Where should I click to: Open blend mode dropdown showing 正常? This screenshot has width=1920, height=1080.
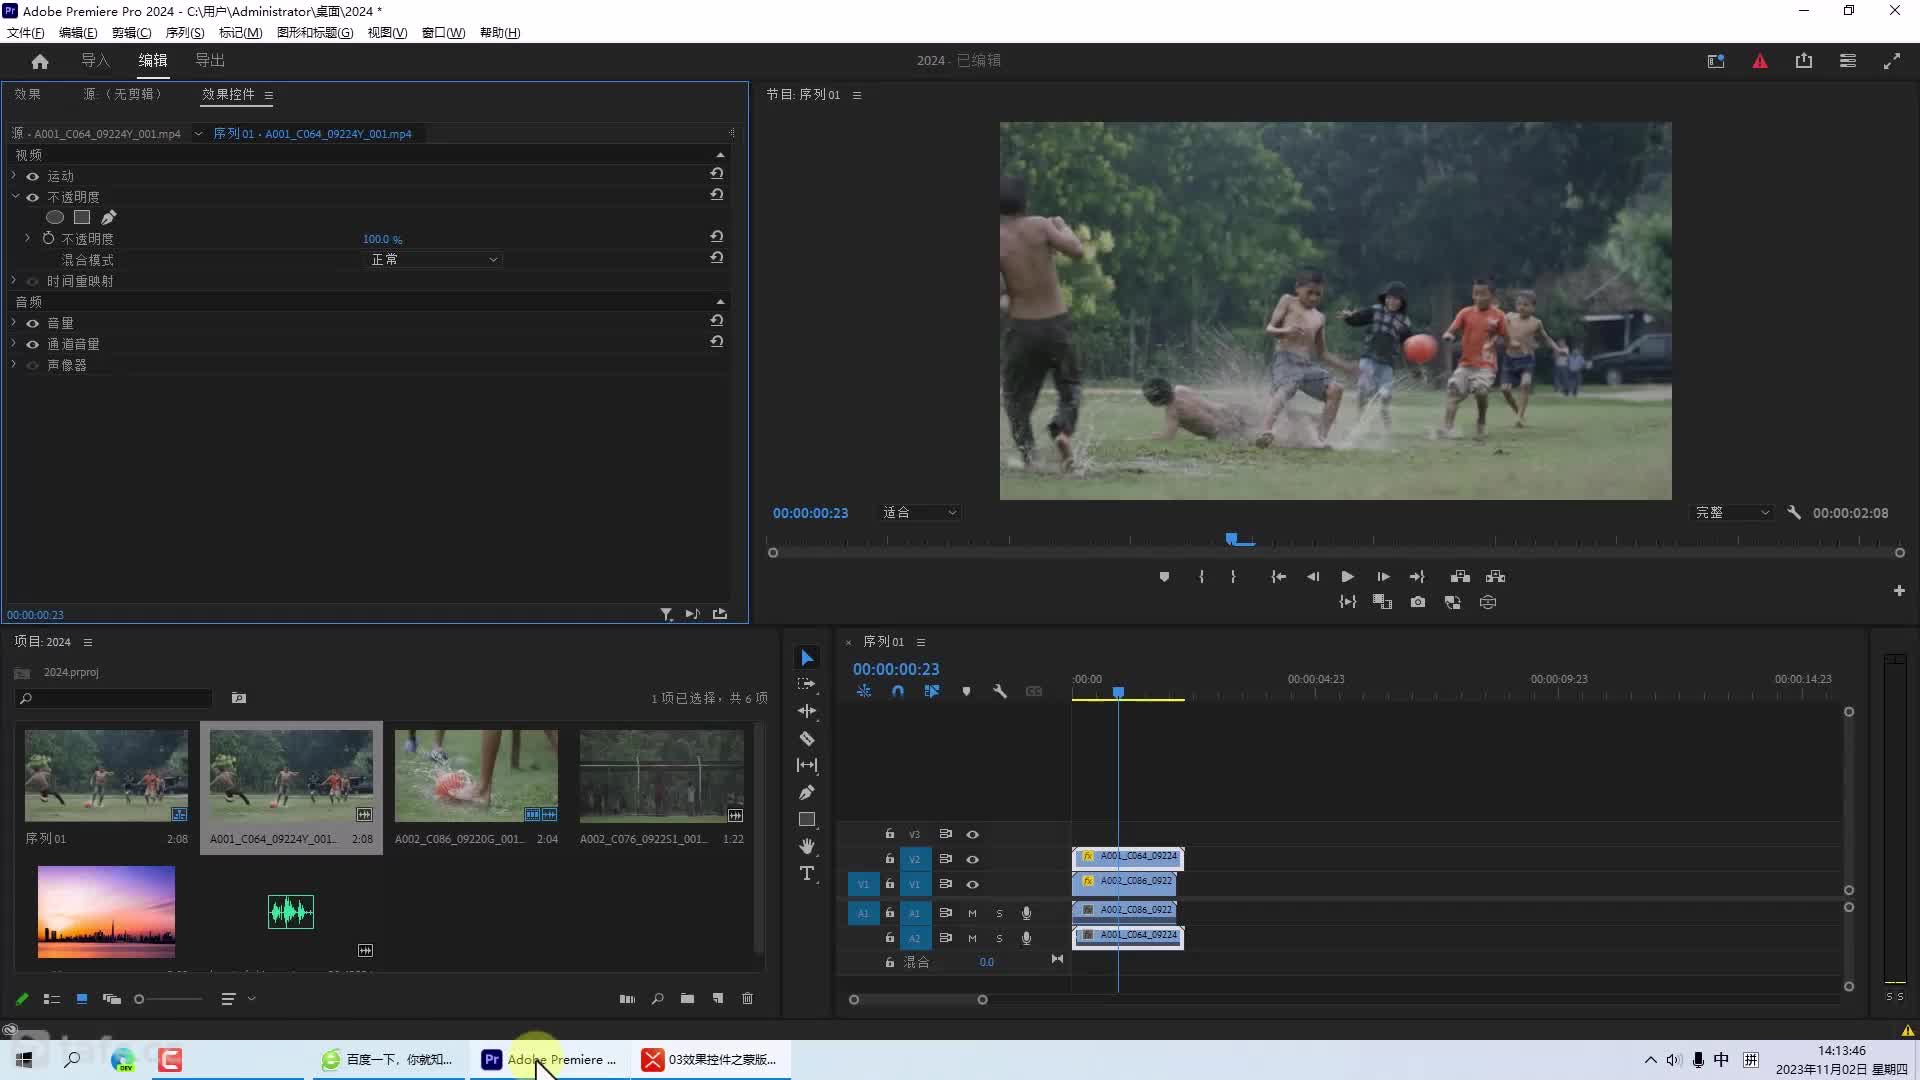(x=433, y=259)
